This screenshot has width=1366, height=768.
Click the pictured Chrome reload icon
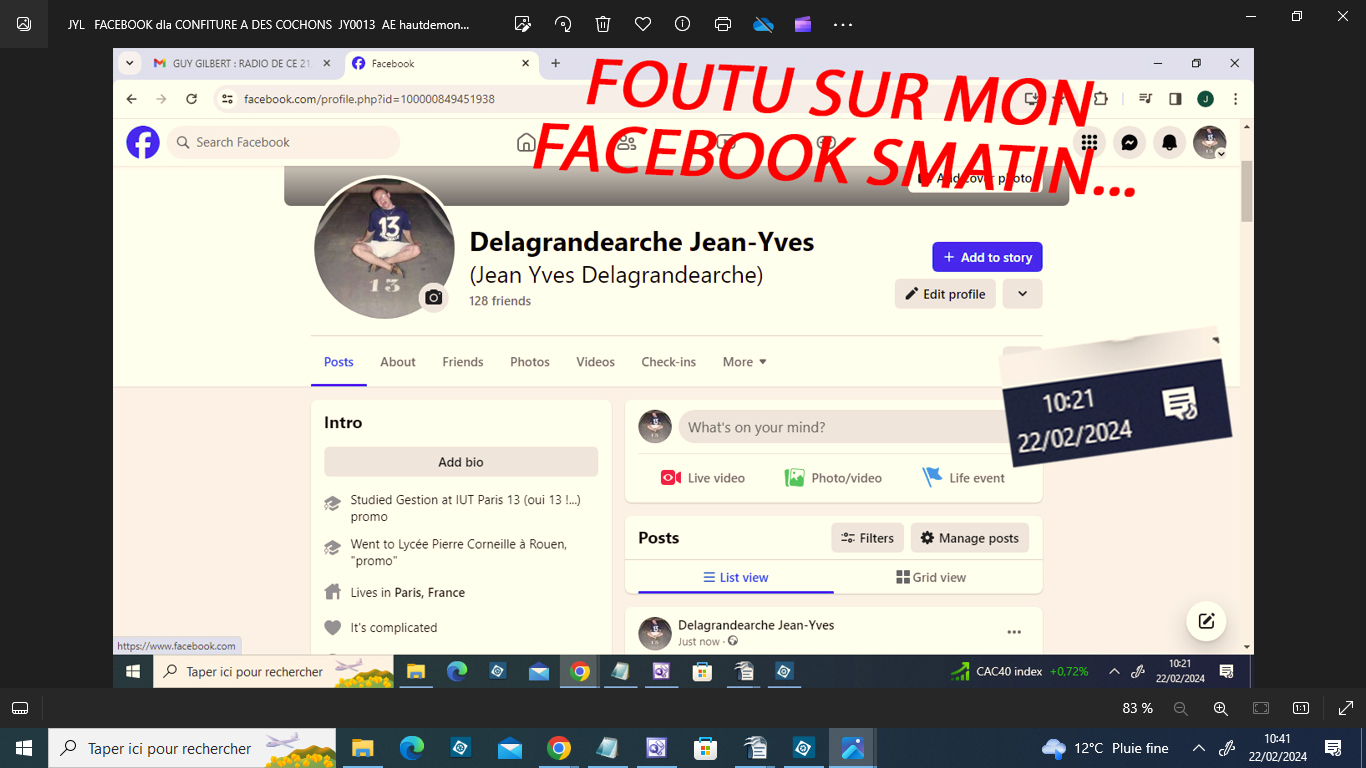pos(191,99)
